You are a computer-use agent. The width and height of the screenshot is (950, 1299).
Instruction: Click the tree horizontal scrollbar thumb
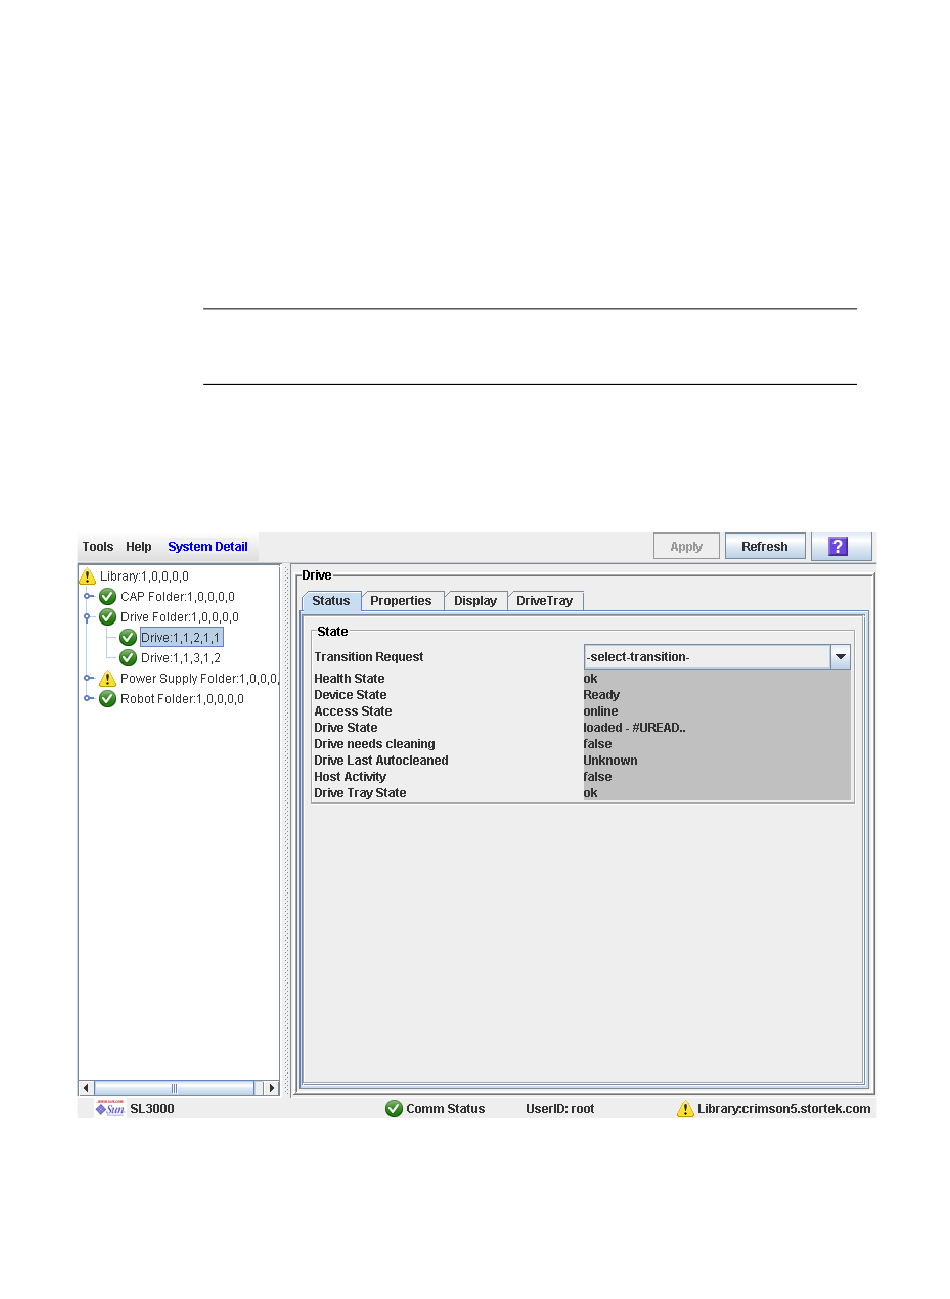click(174, 1088)
